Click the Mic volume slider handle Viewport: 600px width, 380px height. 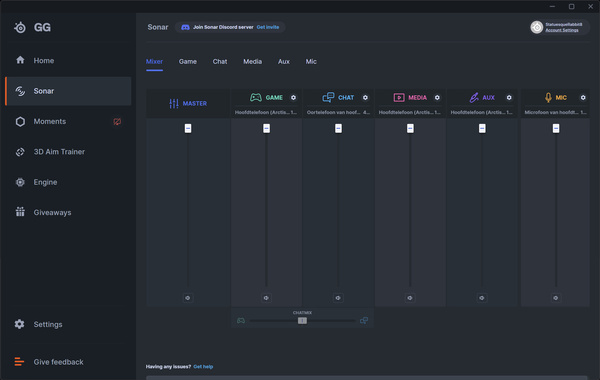click(x=556, y=128)
